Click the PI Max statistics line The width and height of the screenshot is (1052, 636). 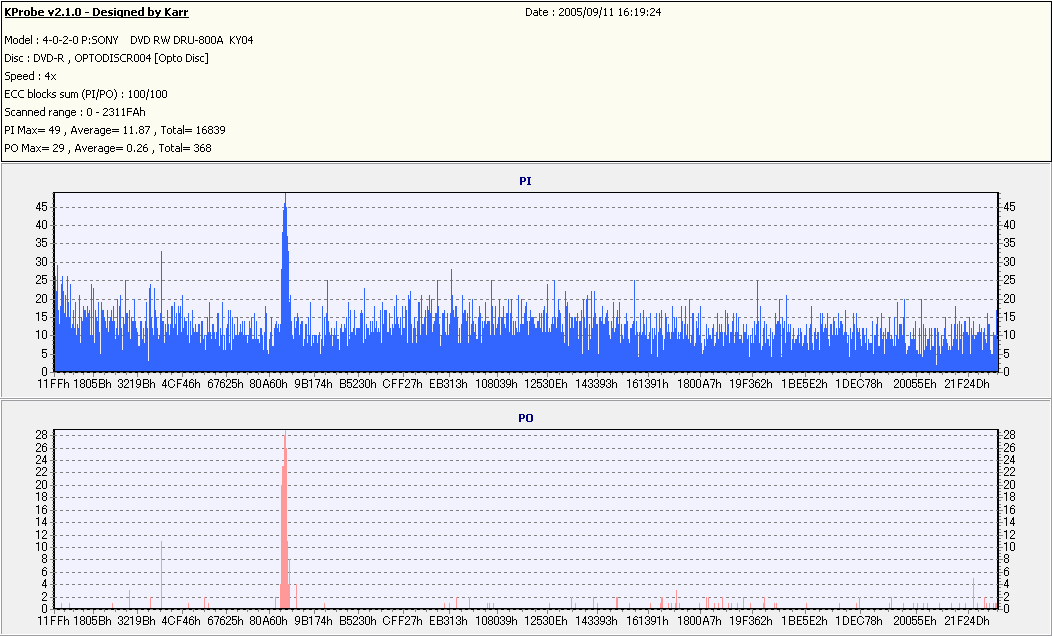115,130
